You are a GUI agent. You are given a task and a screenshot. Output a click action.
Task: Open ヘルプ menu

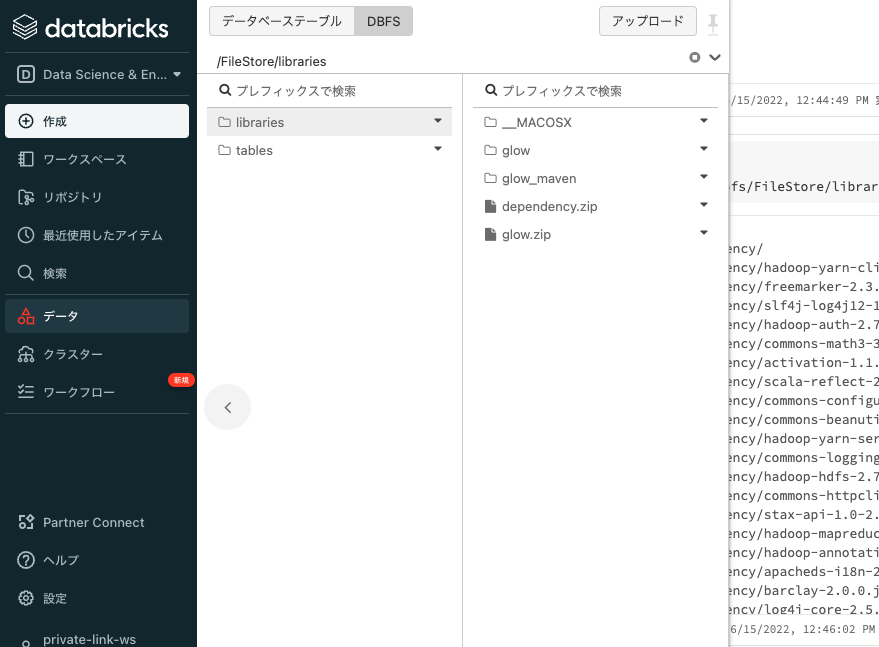97,561
